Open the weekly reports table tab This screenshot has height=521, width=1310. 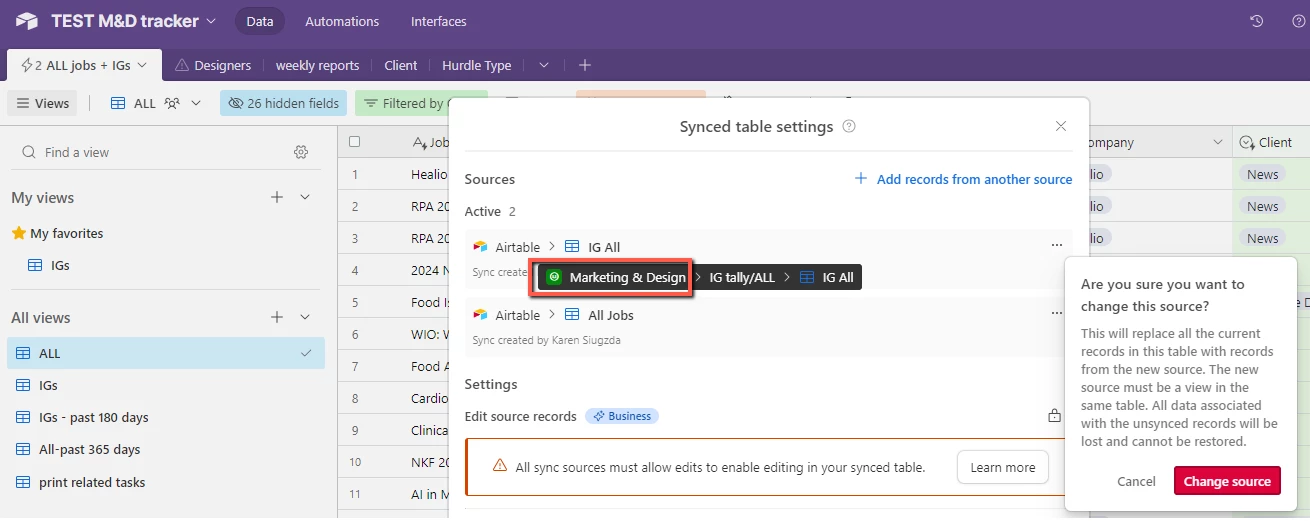click(x=317, y=65)
